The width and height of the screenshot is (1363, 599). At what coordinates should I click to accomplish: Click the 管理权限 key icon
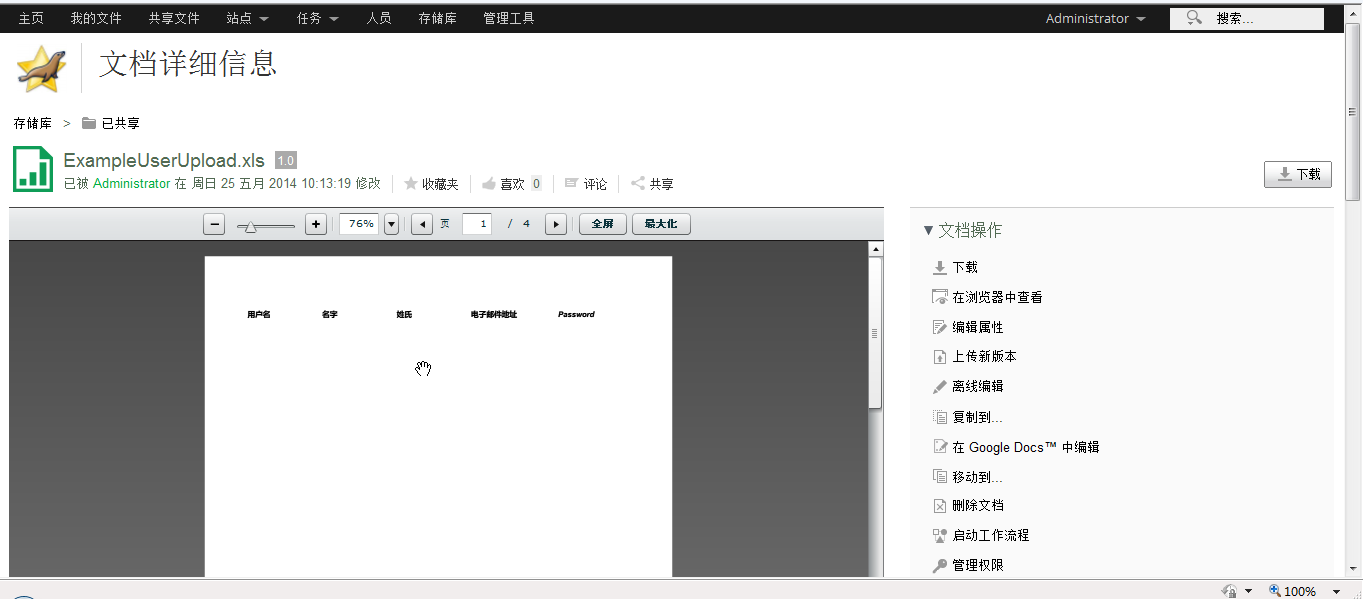939,566
